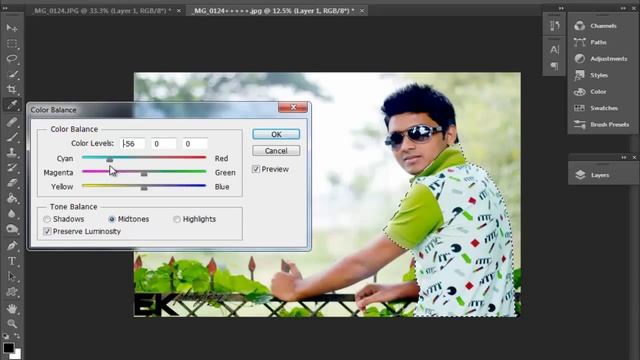This screenshot has height=360, width=640.
Task: Open the Character panel icon
Action: 554,50
